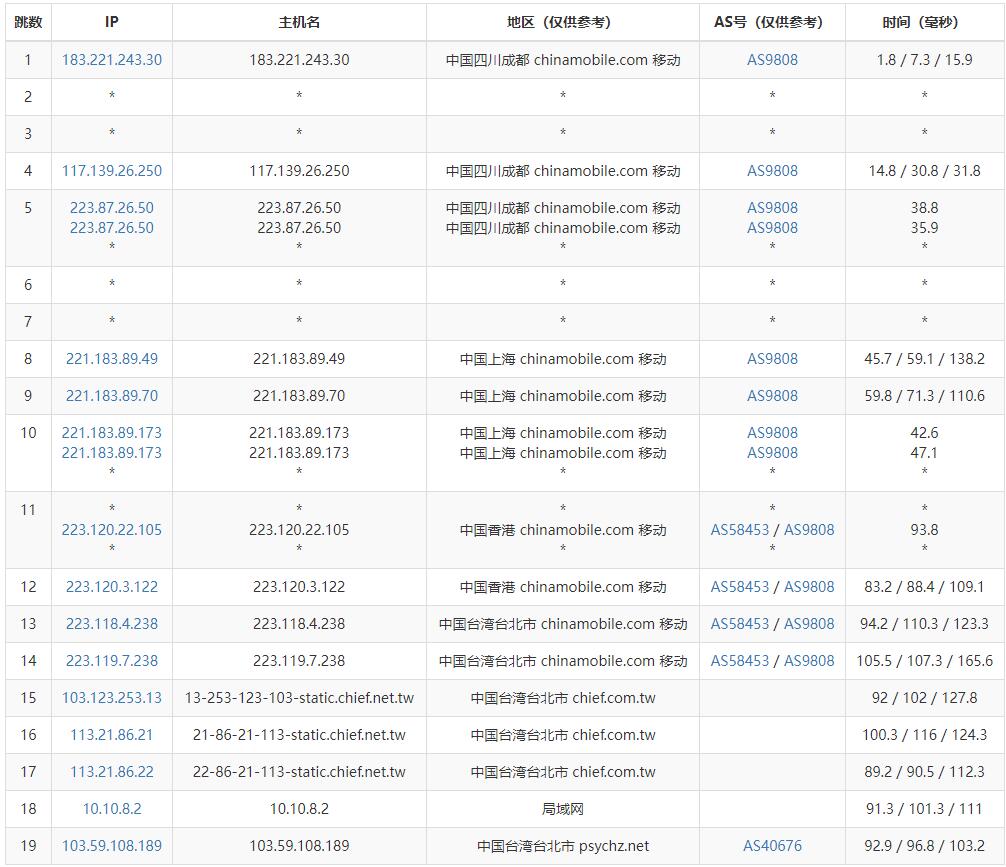This screenshot has width=1006, height=867.
Task: Select time cell 92 / 102 / 127.8
Action: tap(925, 698)
